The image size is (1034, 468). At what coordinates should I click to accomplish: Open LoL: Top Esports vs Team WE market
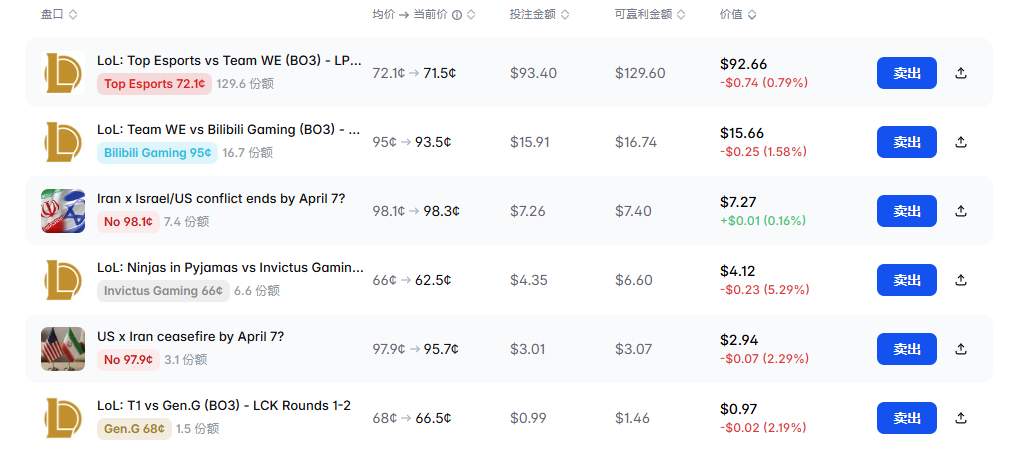pos(229,61)
